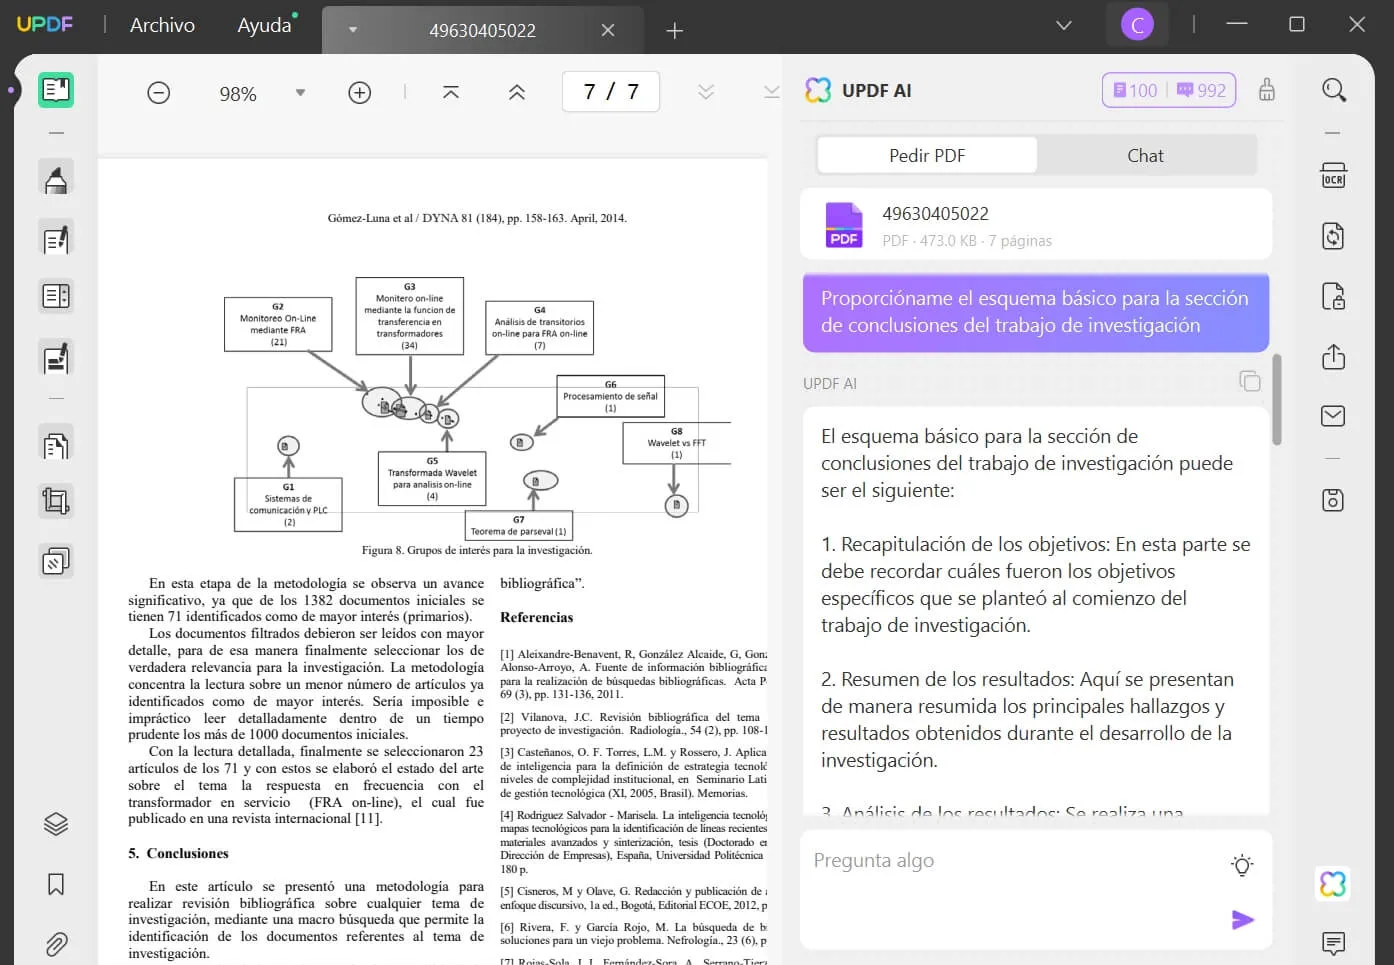Clear the AI chat history
This screenshot has width=1394, height=965.
tap(1267, 90)
